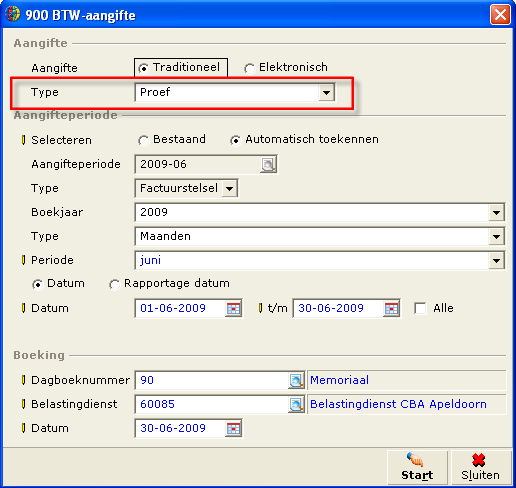The height and width of the screenshot is (488, 516).
Task: Expand the Proef type dropdown
Action: (x=326, y=92)
